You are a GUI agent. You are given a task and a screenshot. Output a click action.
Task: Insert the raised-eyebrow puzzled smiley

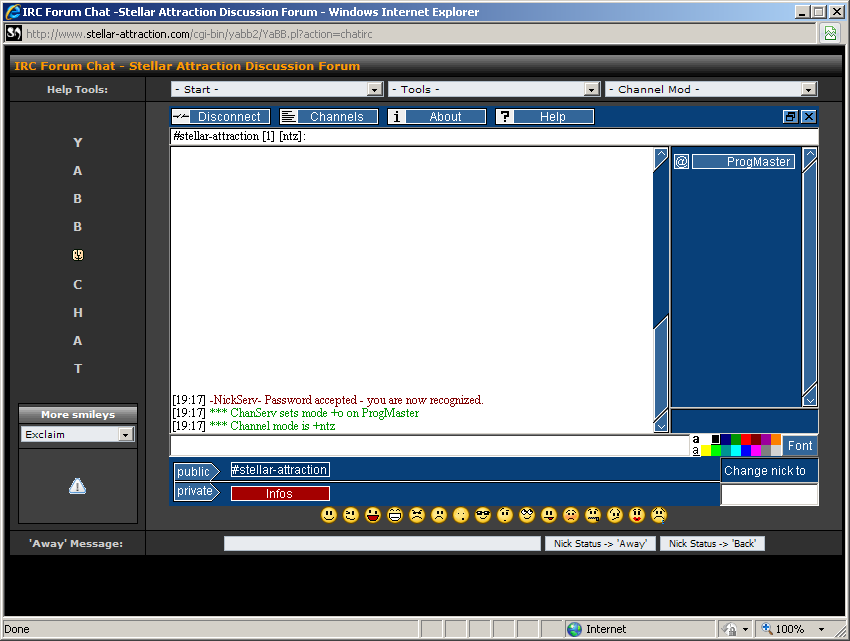coord(505,515)
